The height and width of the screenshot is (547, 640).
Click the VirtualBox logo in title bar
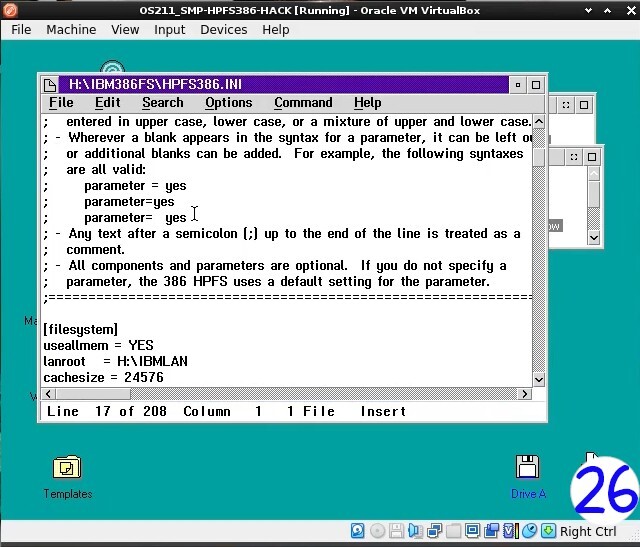(10, 10)
